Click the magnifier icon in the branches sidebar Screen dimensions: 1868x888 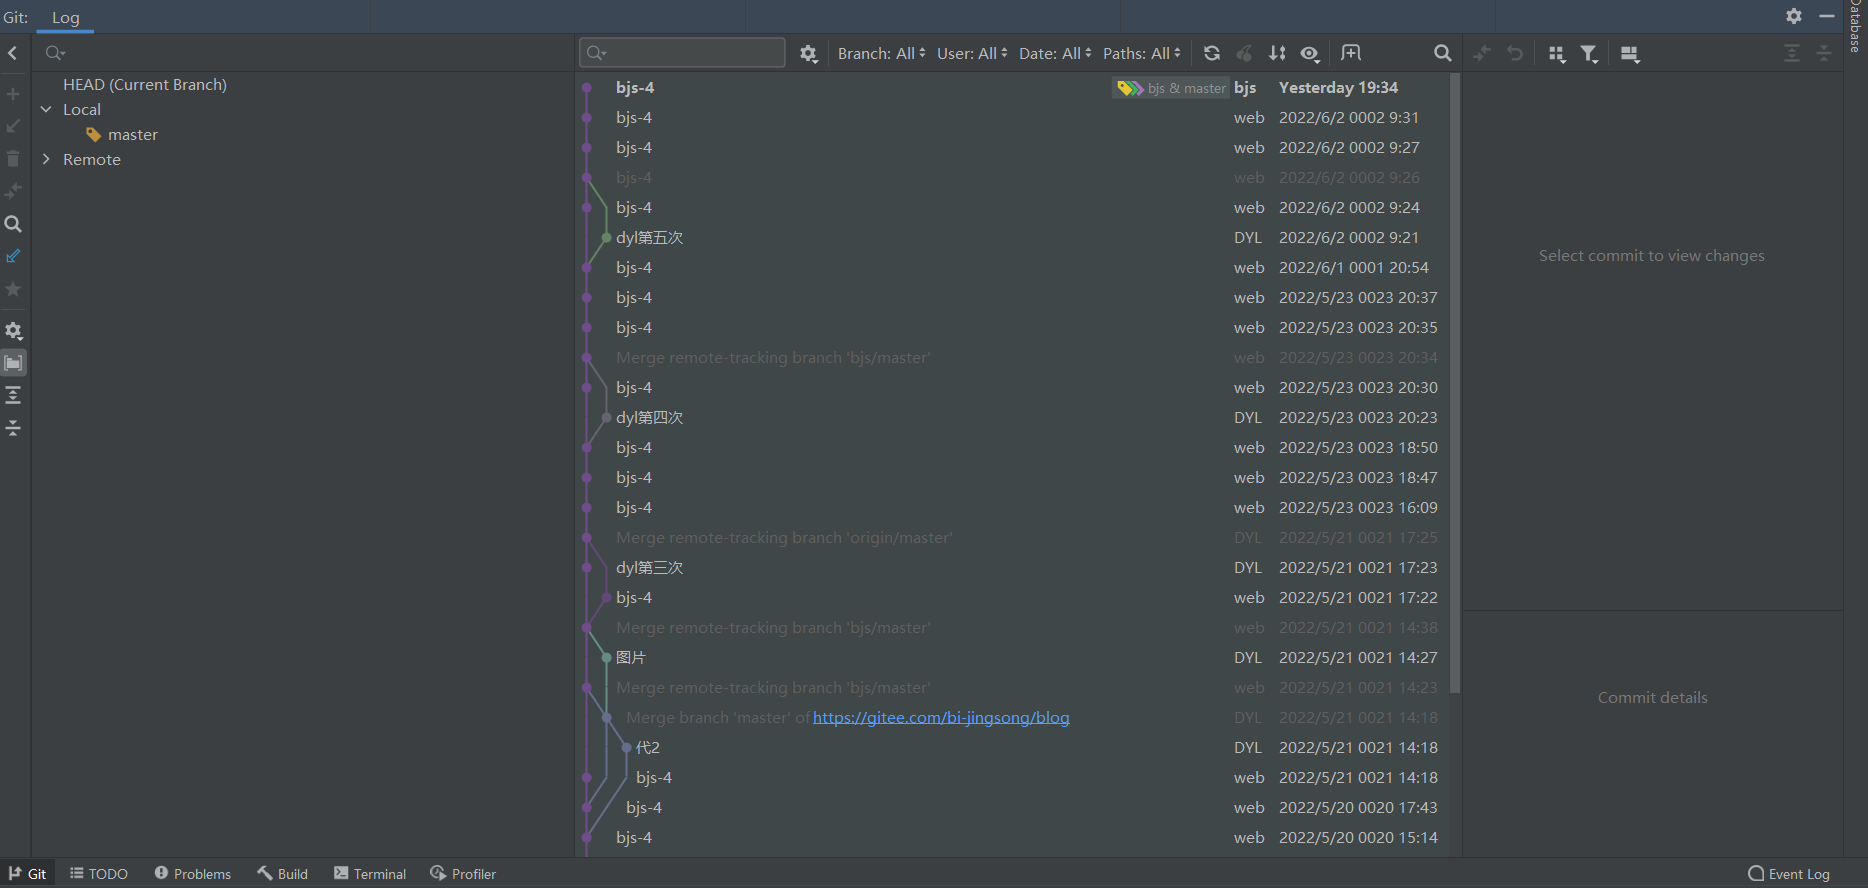[13, 224]
